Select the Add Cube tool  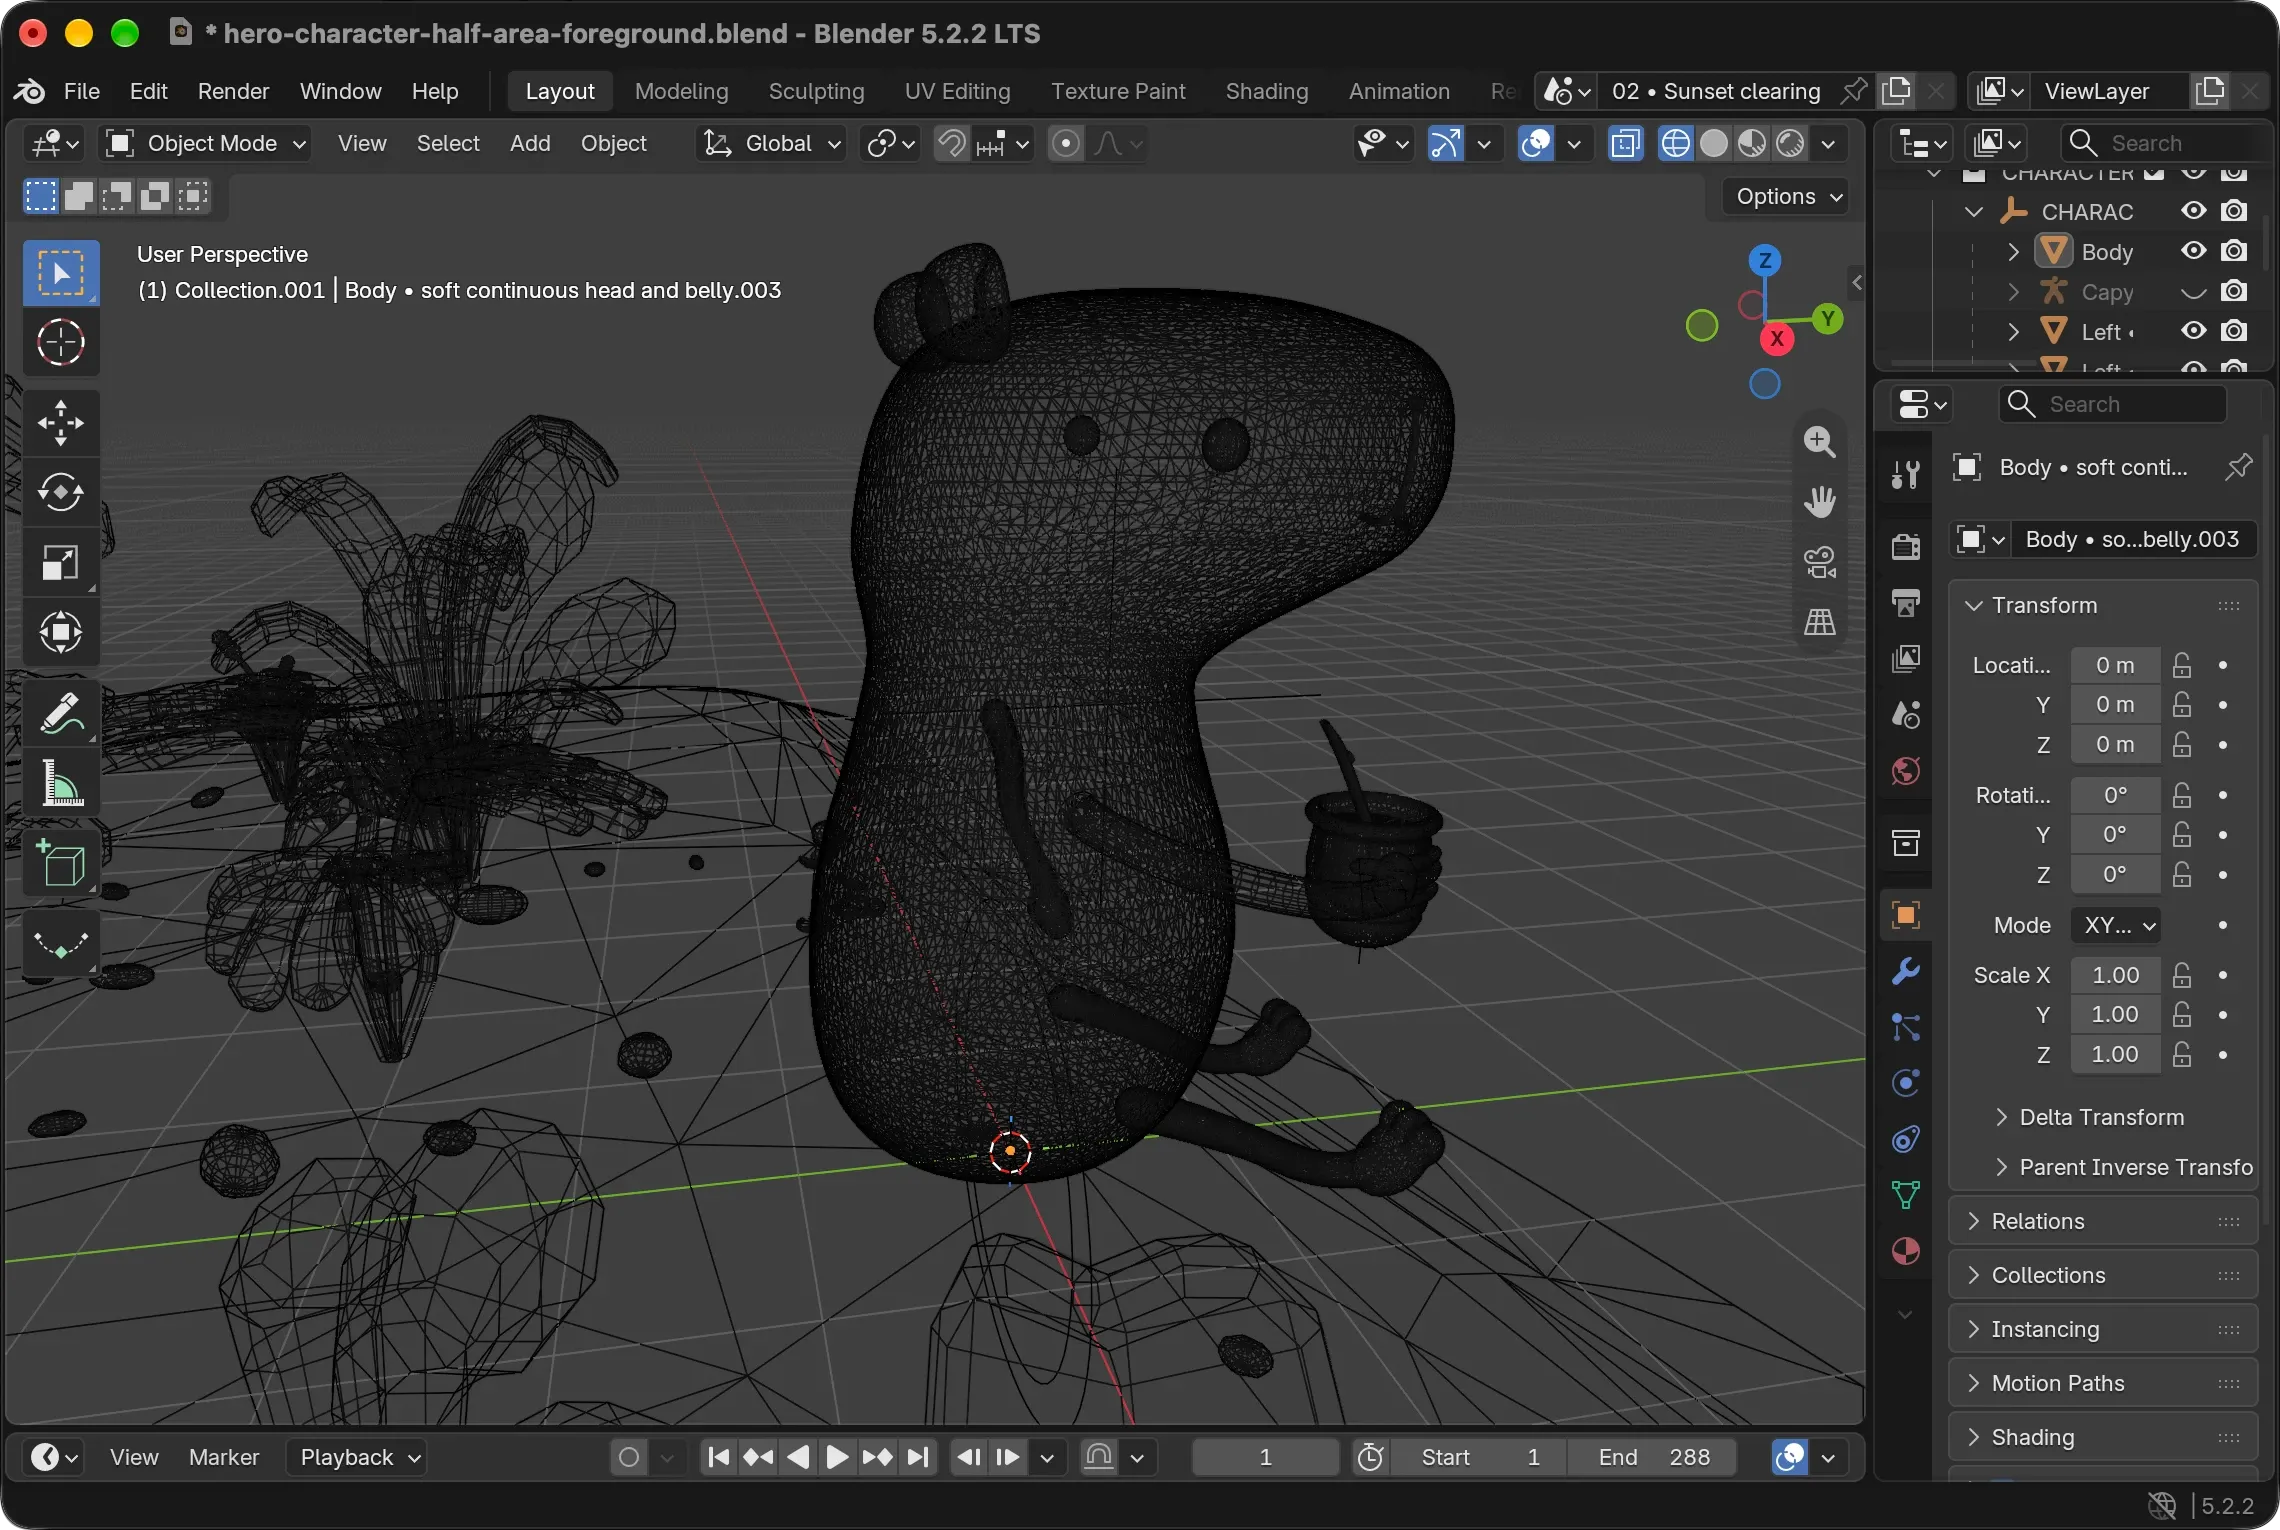click(61, 864)
